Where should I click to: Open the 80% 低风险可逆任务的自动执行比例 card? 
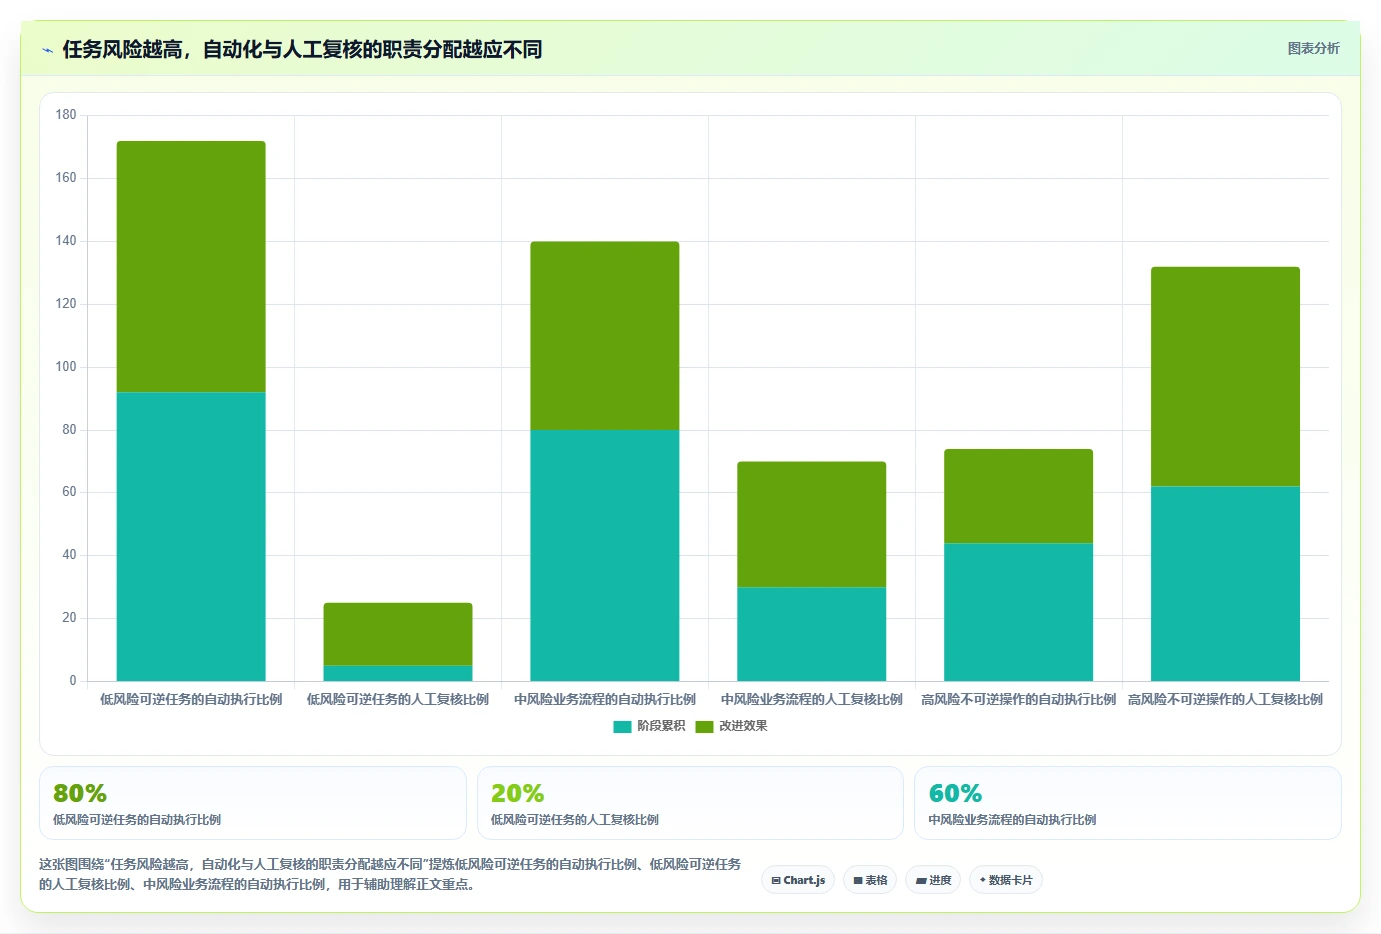coord(253,803)
